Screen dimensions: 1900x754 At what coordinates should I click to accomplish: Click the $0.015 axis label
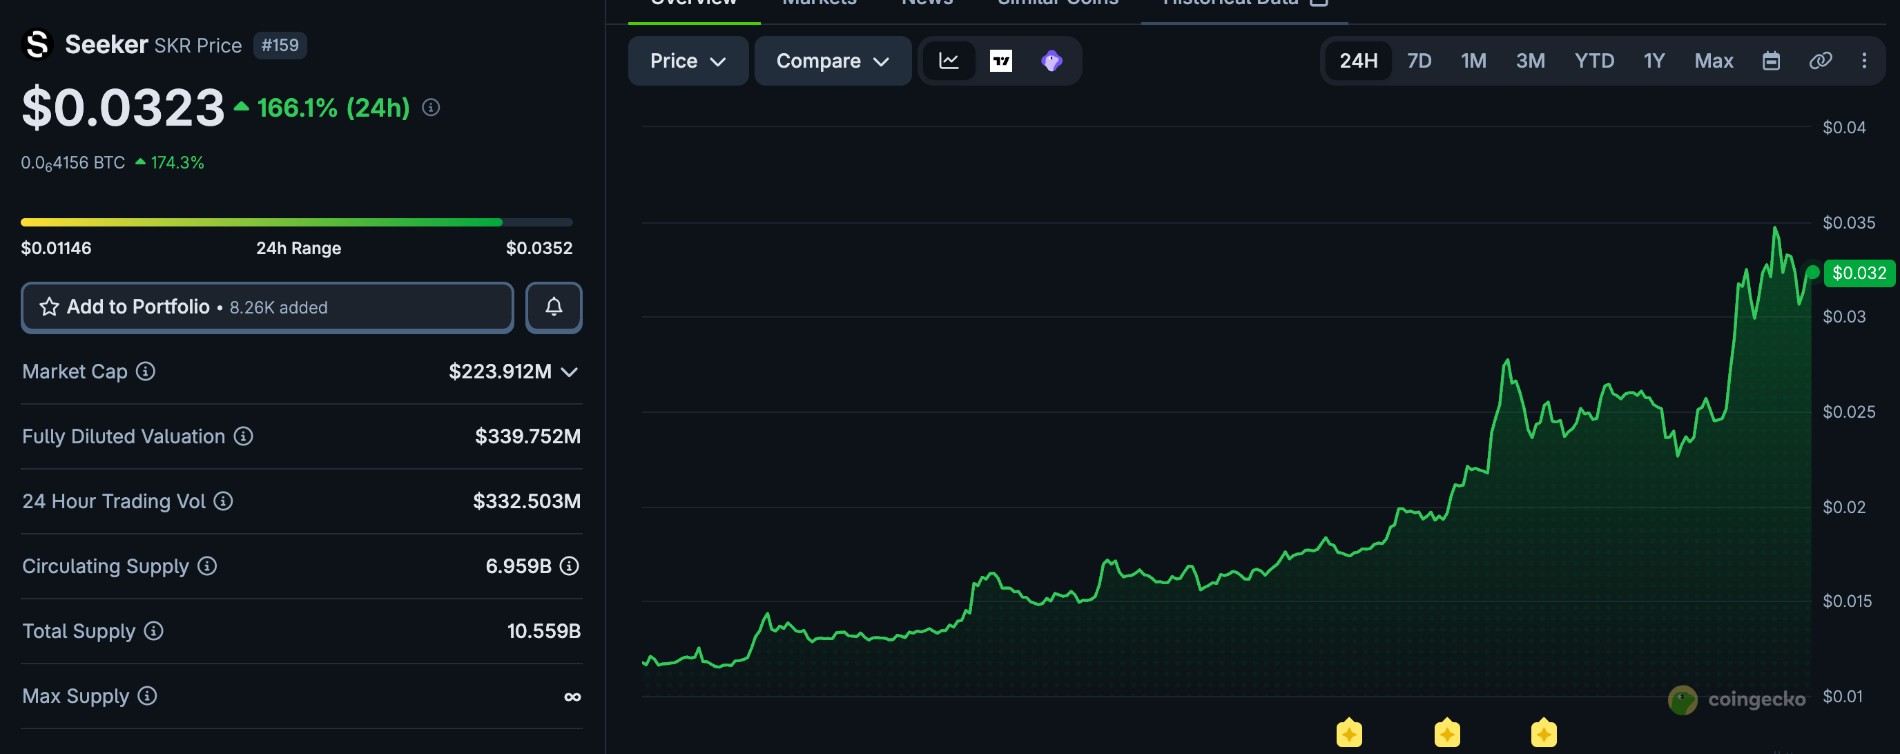click(x=1847, y=601)
